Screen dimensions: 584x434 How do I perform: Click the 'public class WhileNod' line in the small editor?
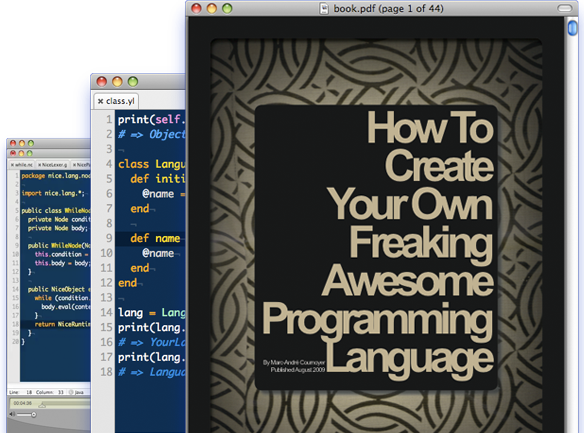(x=56, y=210)
